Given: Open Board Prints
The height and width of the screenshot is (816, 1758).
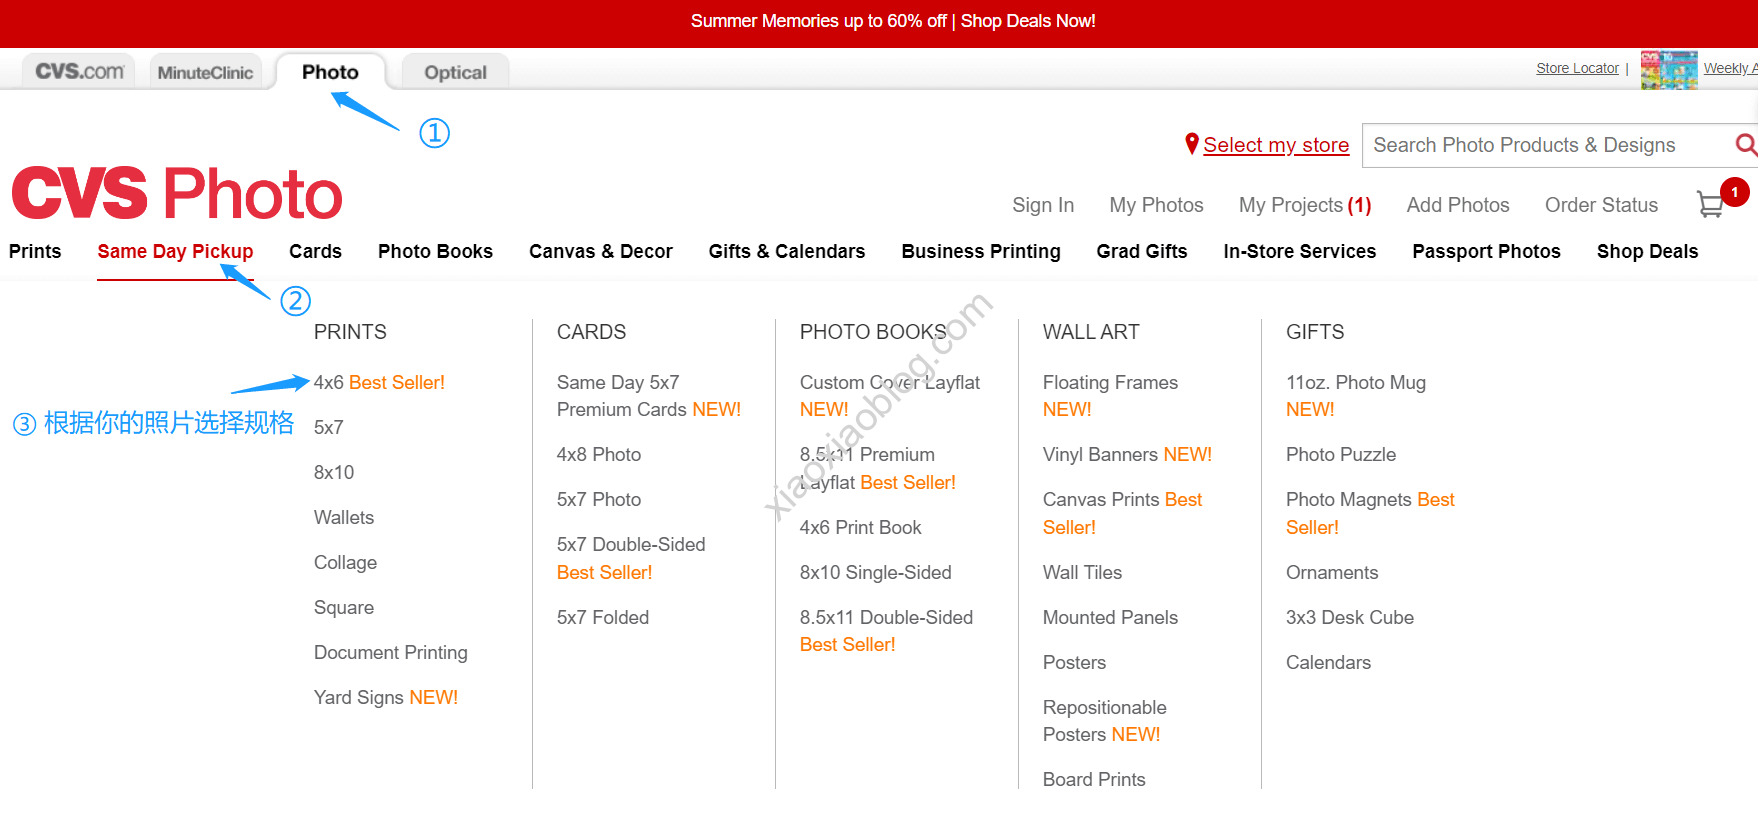Looking at the screenshot, I should pos(1094,779).
